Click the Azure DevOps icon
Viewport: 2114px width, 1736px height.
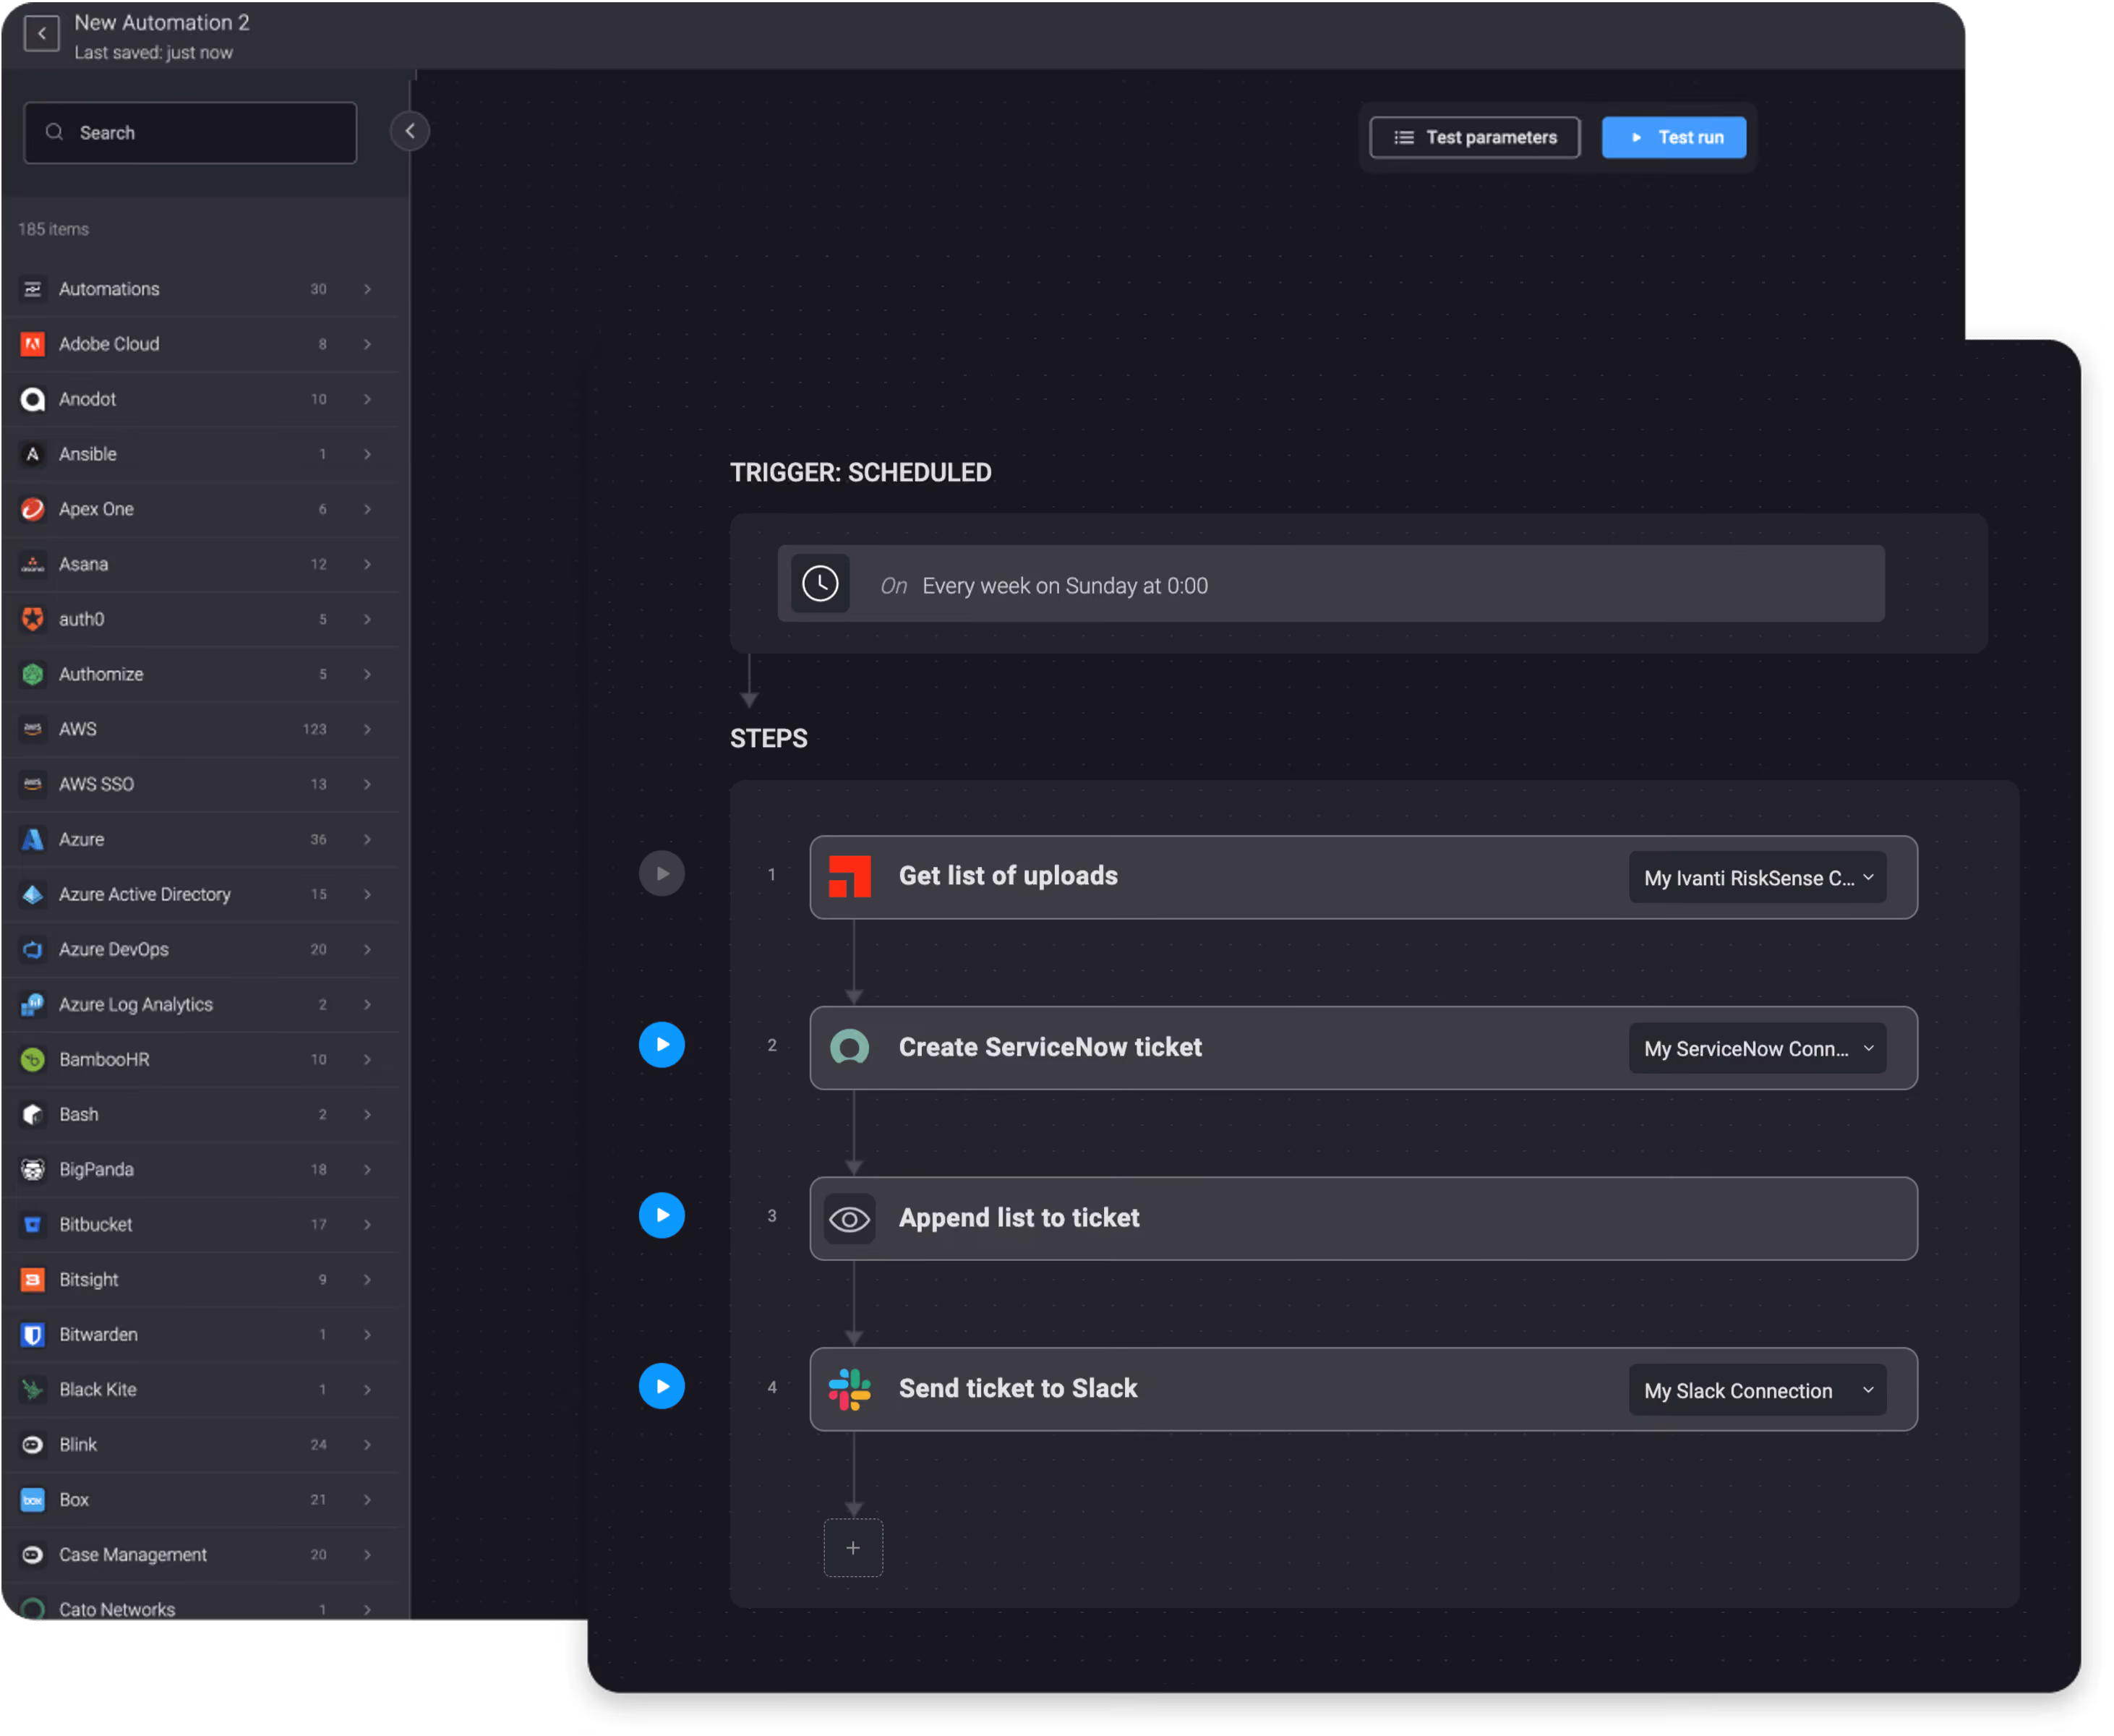pos(33,949)
